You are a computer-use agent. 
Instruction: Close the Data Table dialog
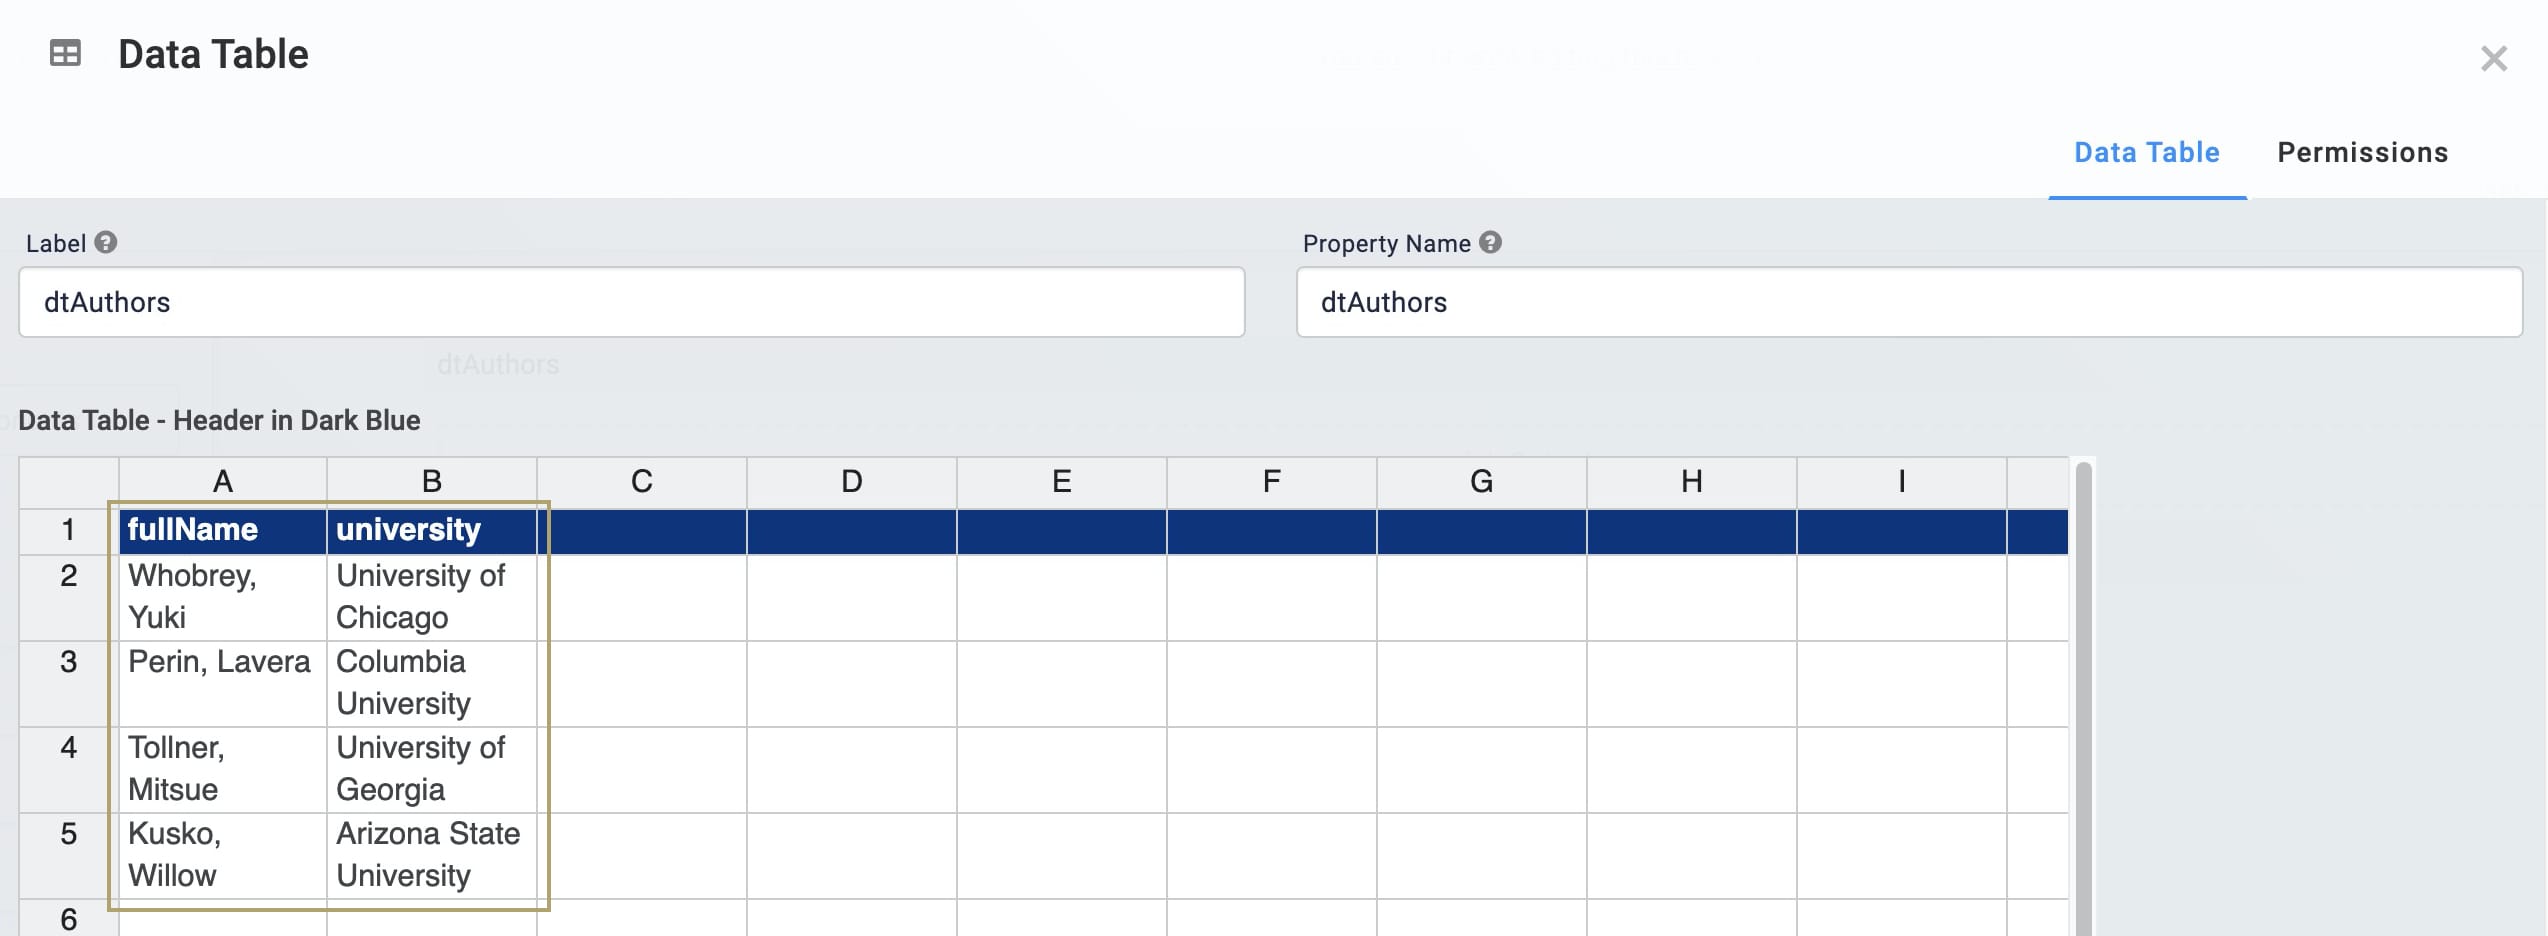click(x=2493, y=59)
